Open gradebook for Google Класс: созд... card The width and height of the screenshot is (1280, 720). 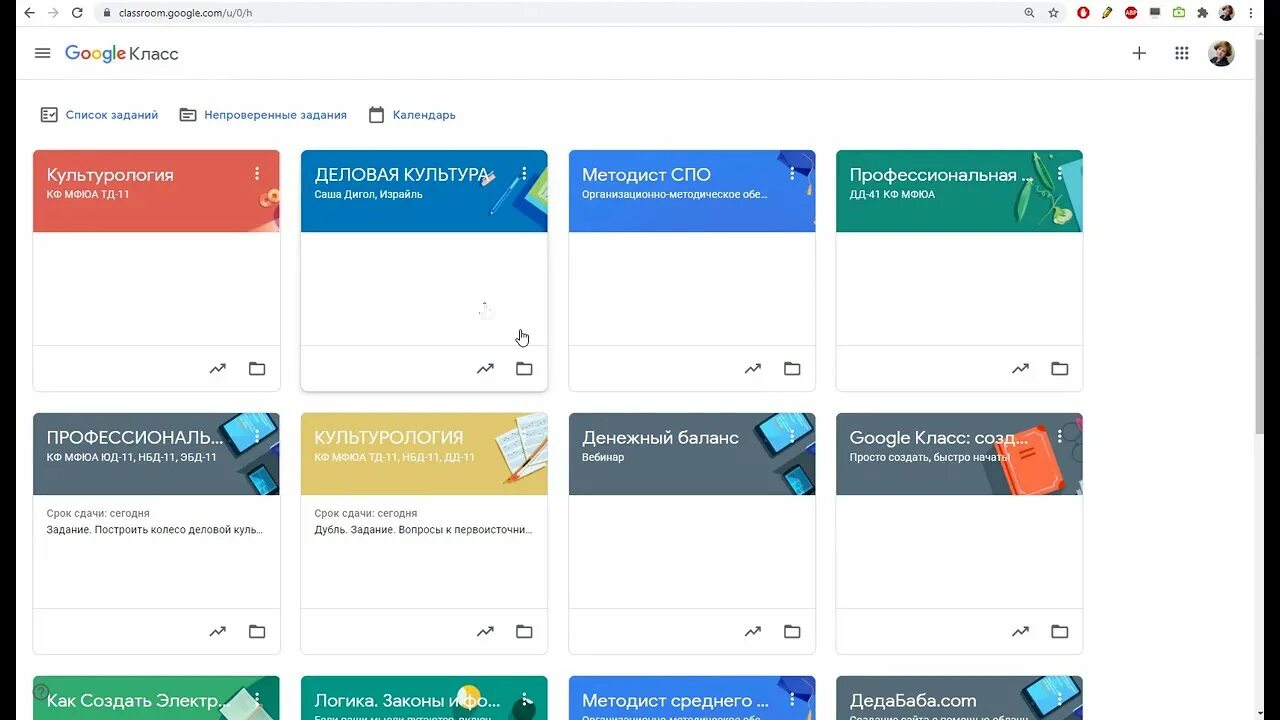click(1020, 632)
